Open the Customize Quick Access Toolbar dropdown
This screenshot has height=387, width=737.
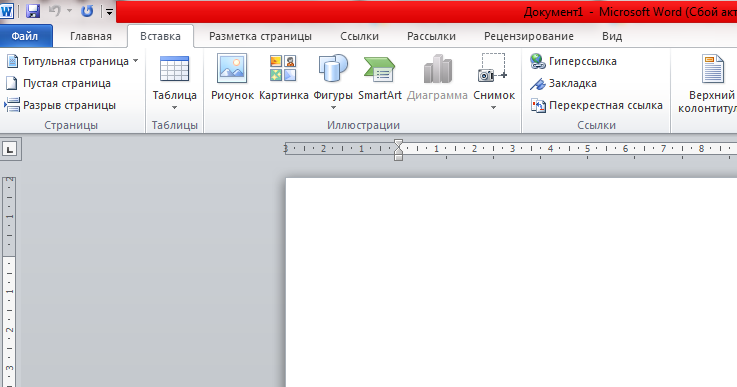pyautogui.click(x=109, y=12)
